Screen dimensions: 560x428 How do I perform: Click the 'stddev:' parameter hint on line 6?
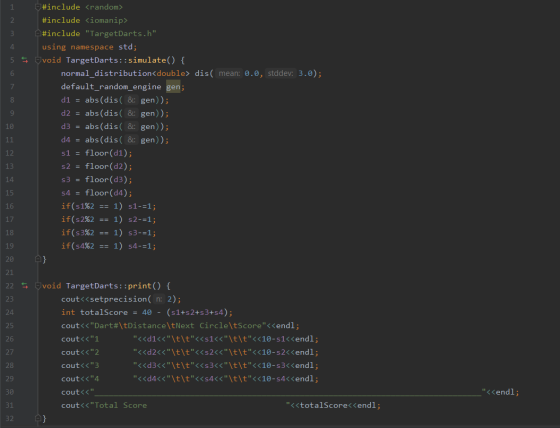click(280, 73)
